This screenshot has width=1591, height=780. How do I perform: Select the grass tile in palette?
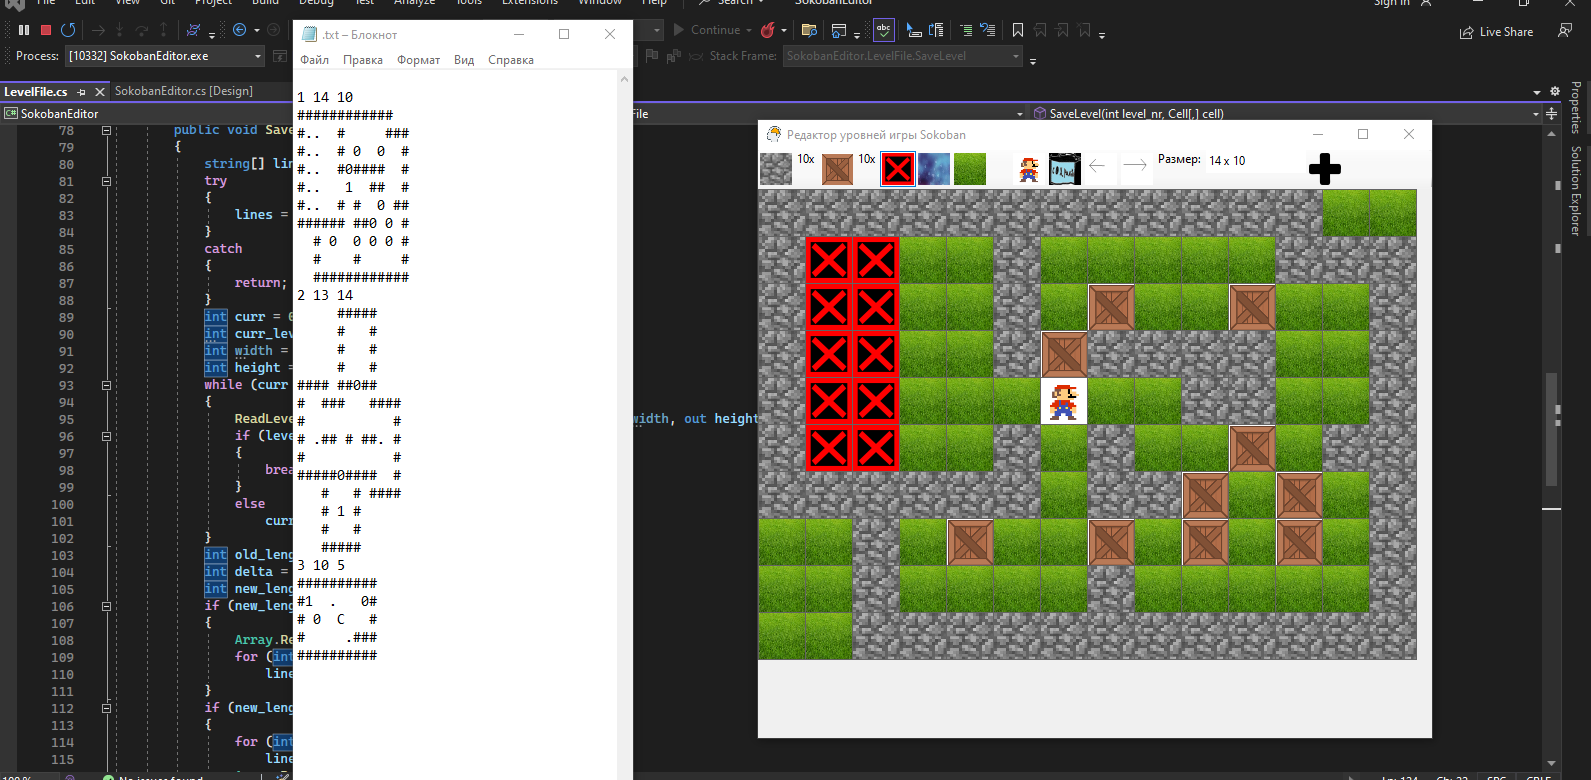tap(970, 169)
